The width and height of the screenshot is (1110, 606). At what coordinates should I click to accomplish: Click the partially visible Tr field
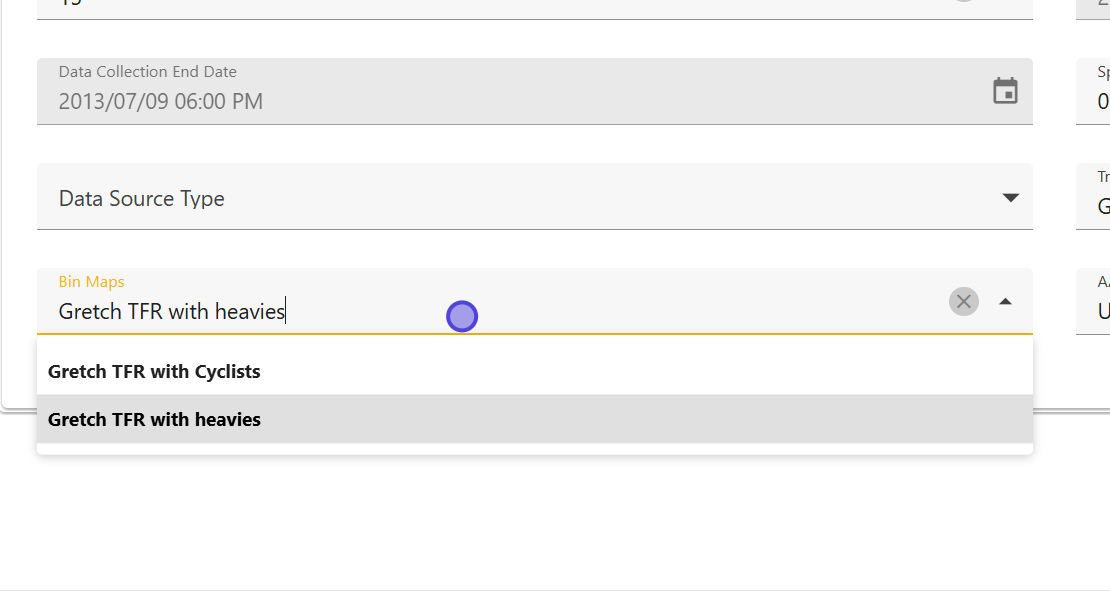pyautogui.click(x=1095, y=195)
